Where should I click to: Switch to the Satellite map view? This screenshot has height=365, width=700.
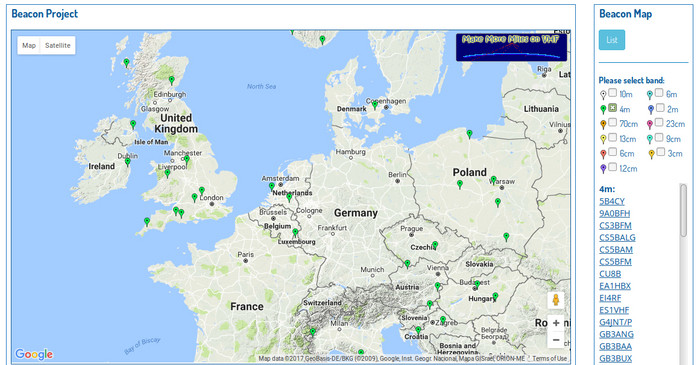pyautogui.click(x=58, y=46)
